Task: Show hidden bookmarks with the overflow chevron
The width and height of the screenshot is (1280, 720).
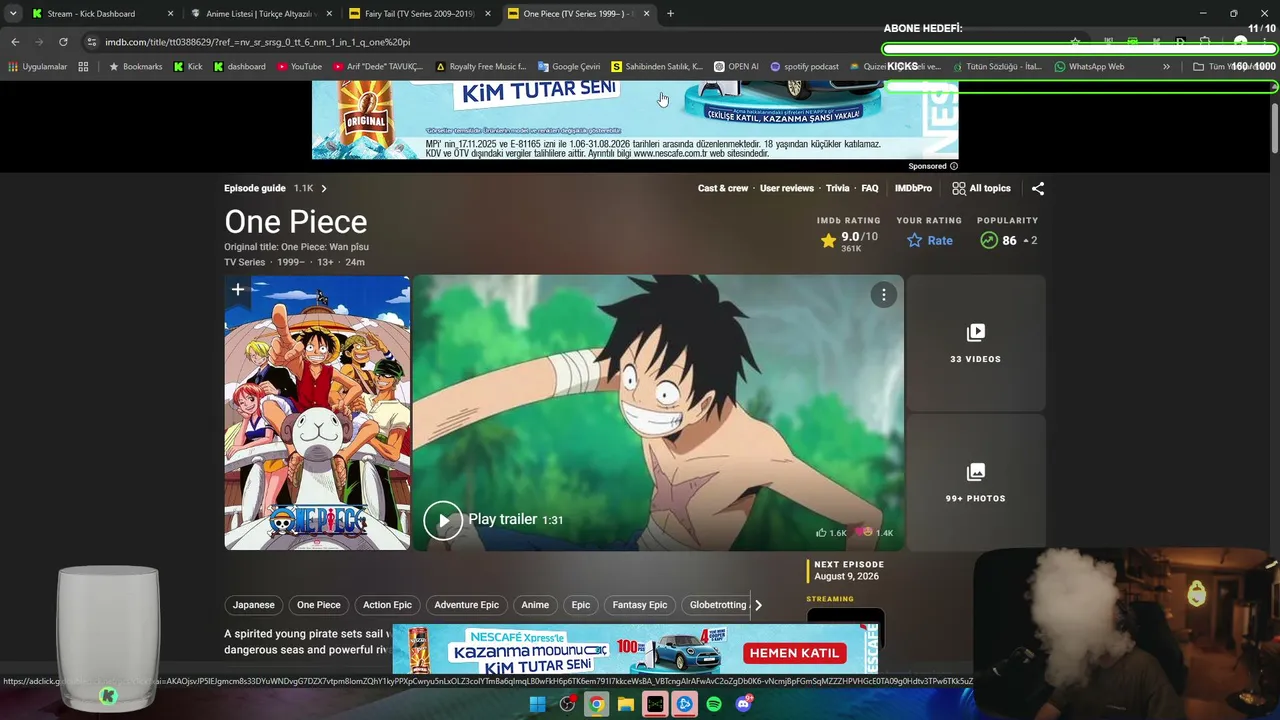Action: [1166, 67]
